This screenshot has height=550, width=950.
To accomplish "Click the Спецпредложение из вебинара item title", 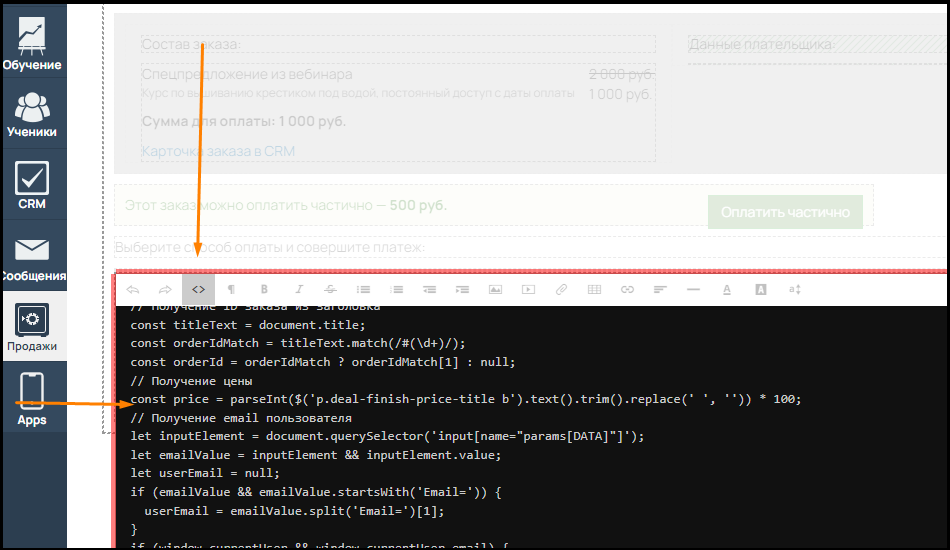I will 247,74.
